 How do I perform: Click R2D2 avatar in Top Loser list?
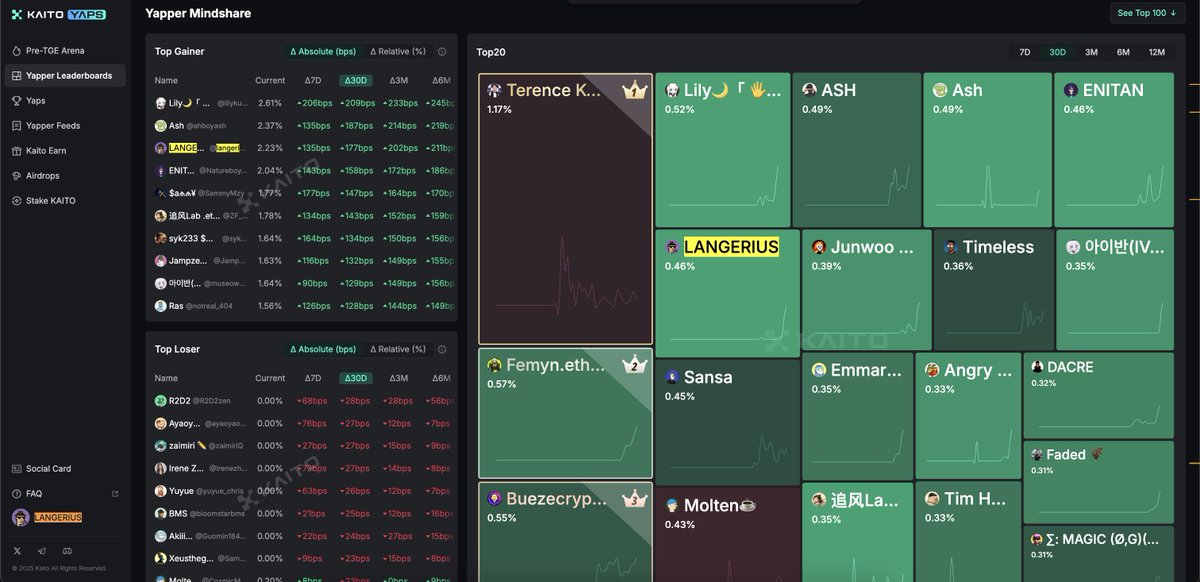pyautogui.click(x=161, y=401)
